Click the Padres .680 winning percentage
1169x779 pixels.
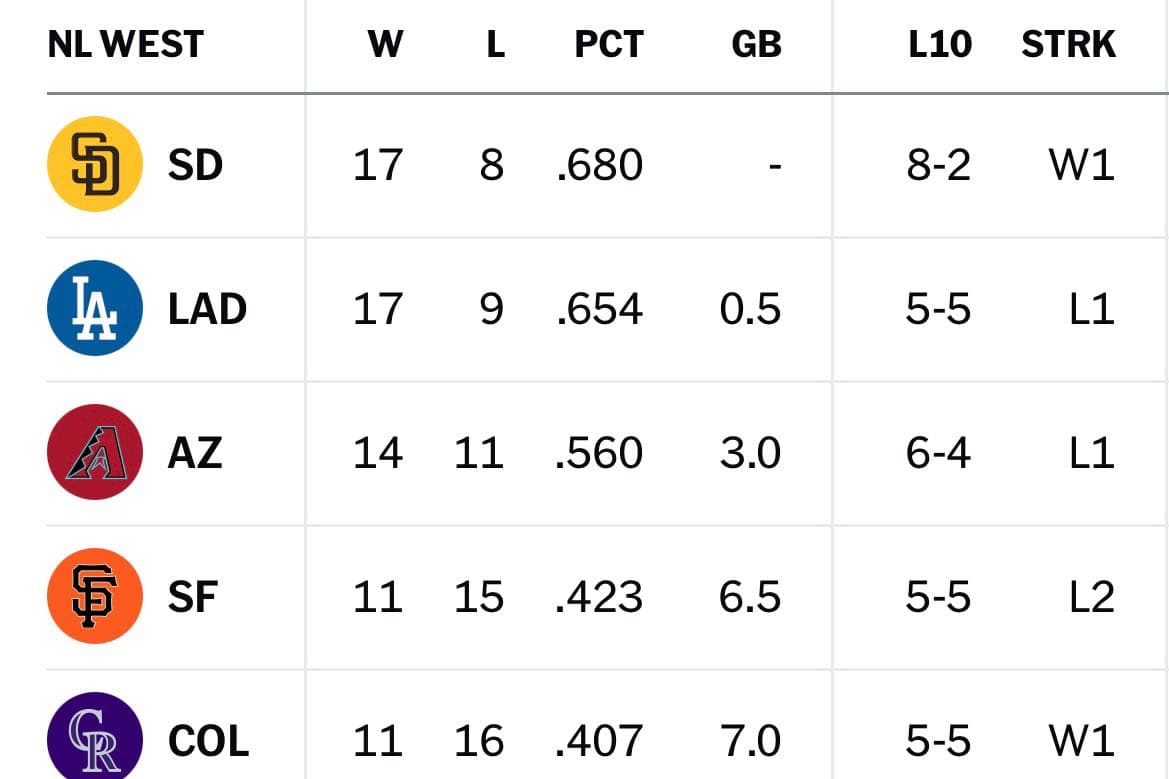(599, 165)
